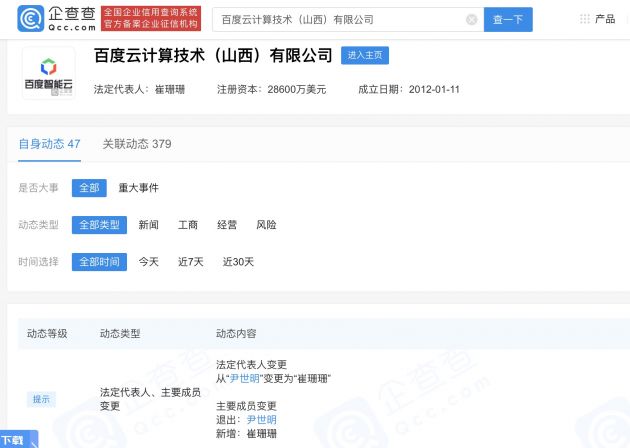Select the 近7天 time filter

[190, 262]
